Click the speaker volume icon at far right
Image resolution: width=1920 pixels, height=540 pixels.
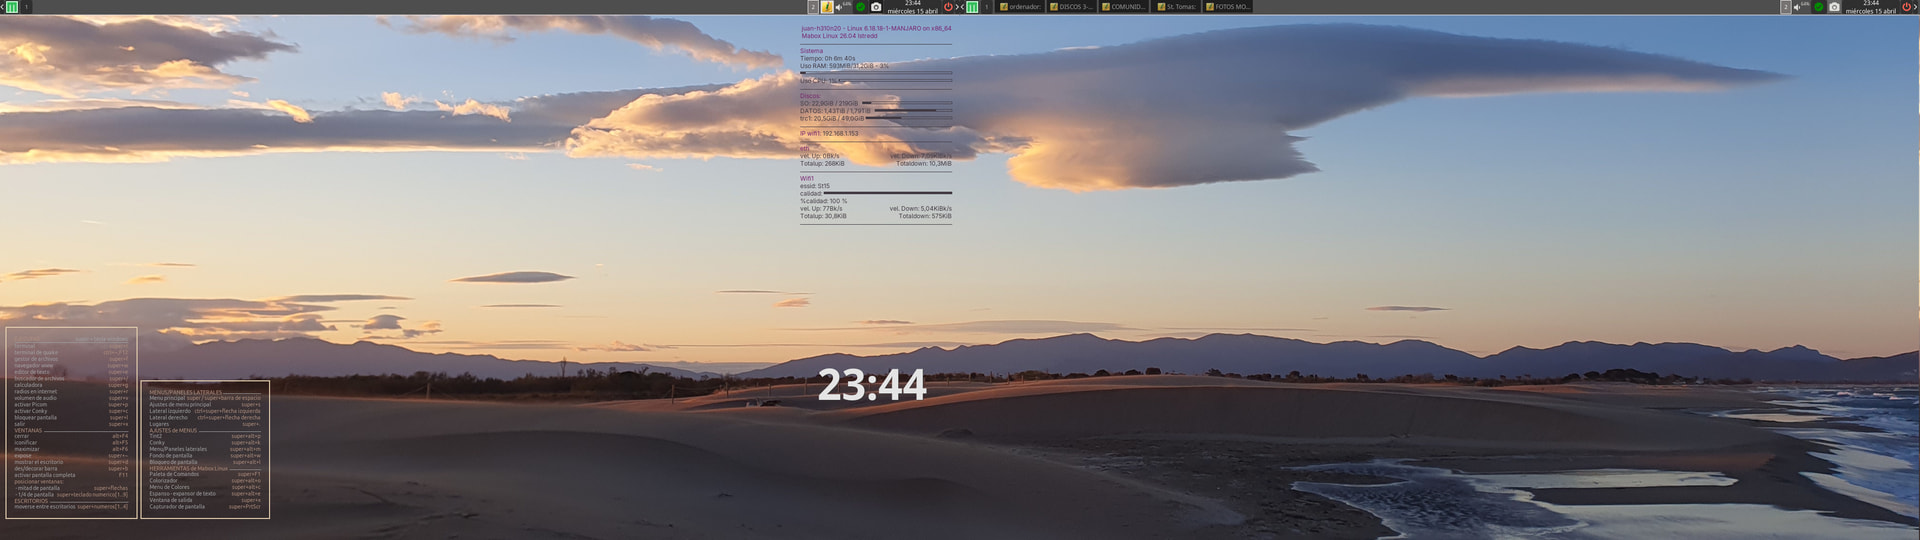tap(1797, 7)
